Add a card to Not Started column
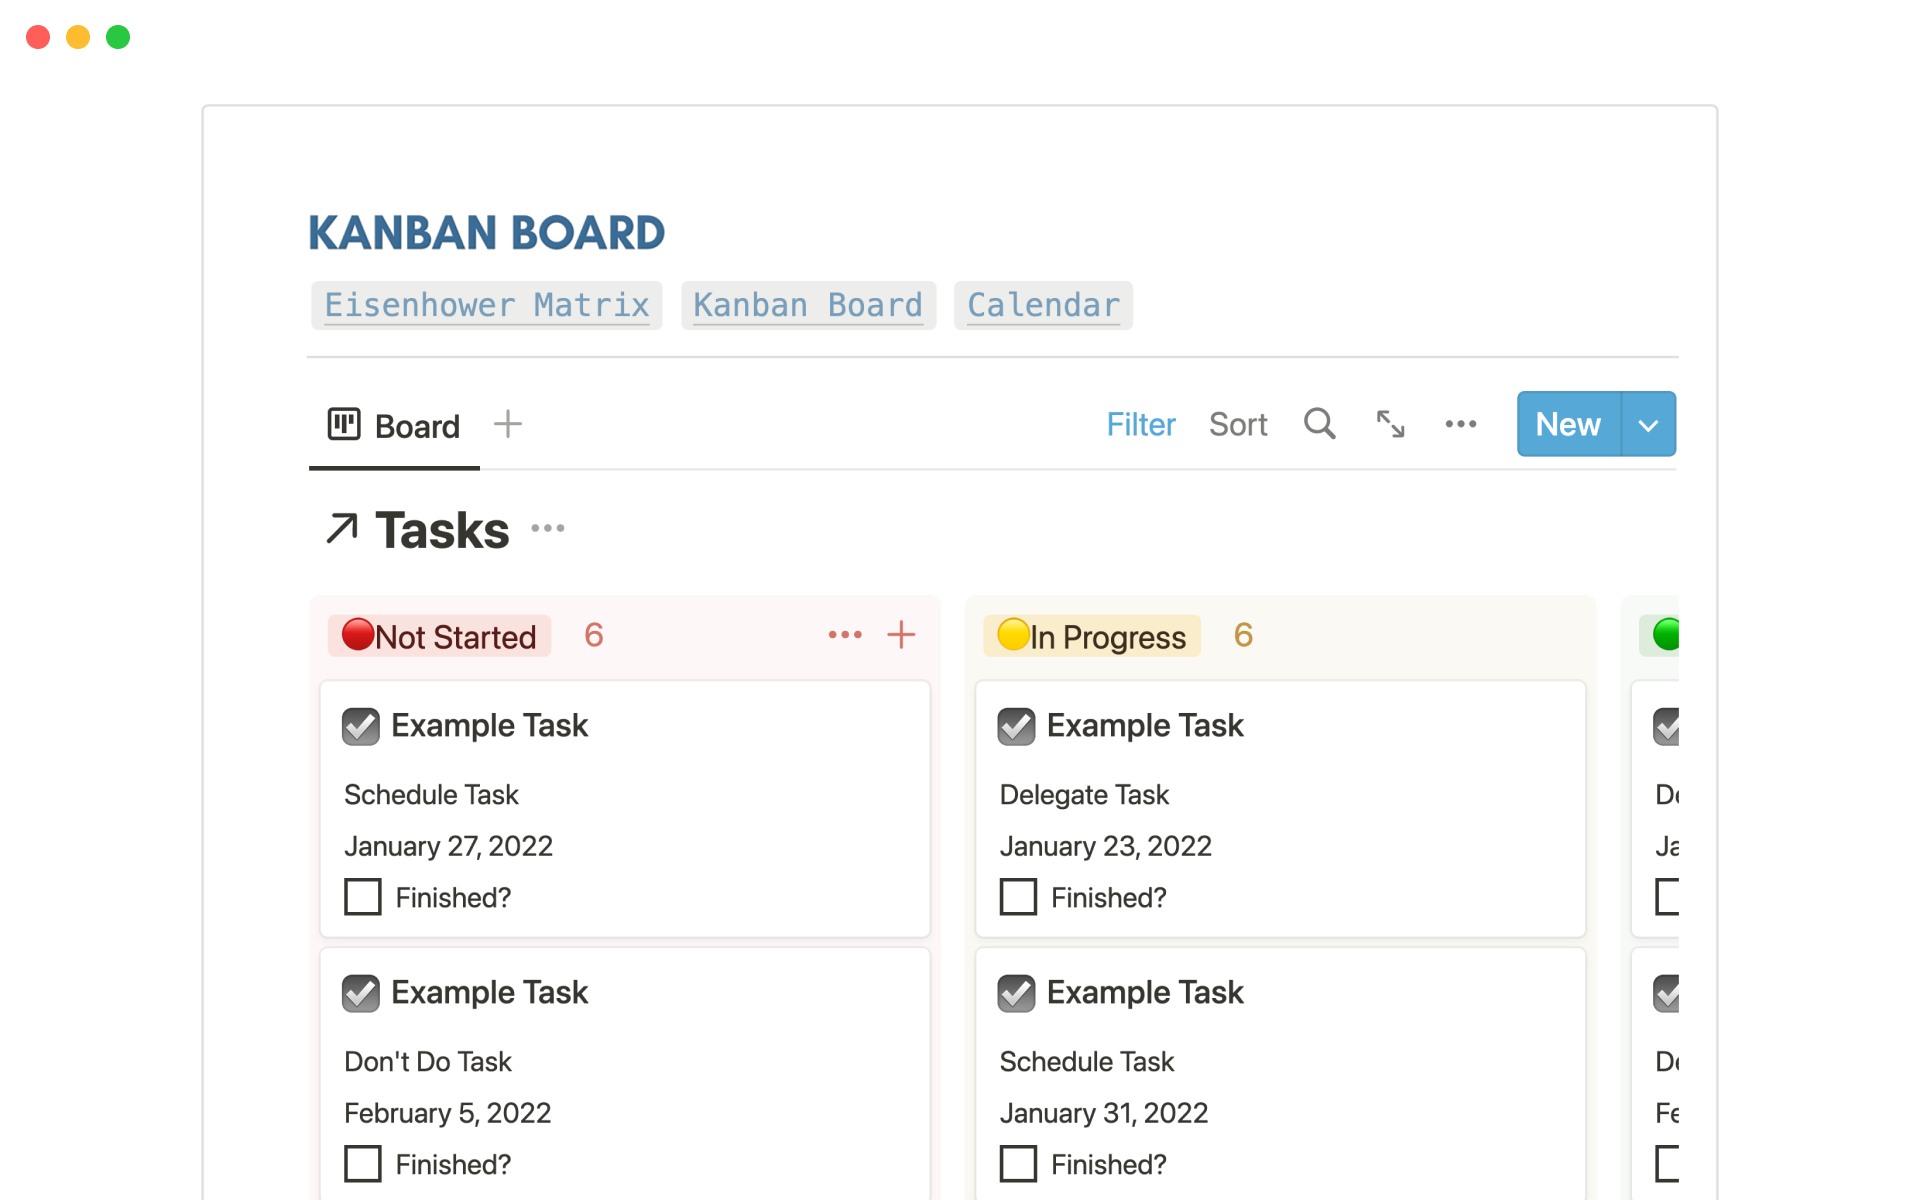This screenshot has width=1920, height=1200. click(x=901, y=635)
